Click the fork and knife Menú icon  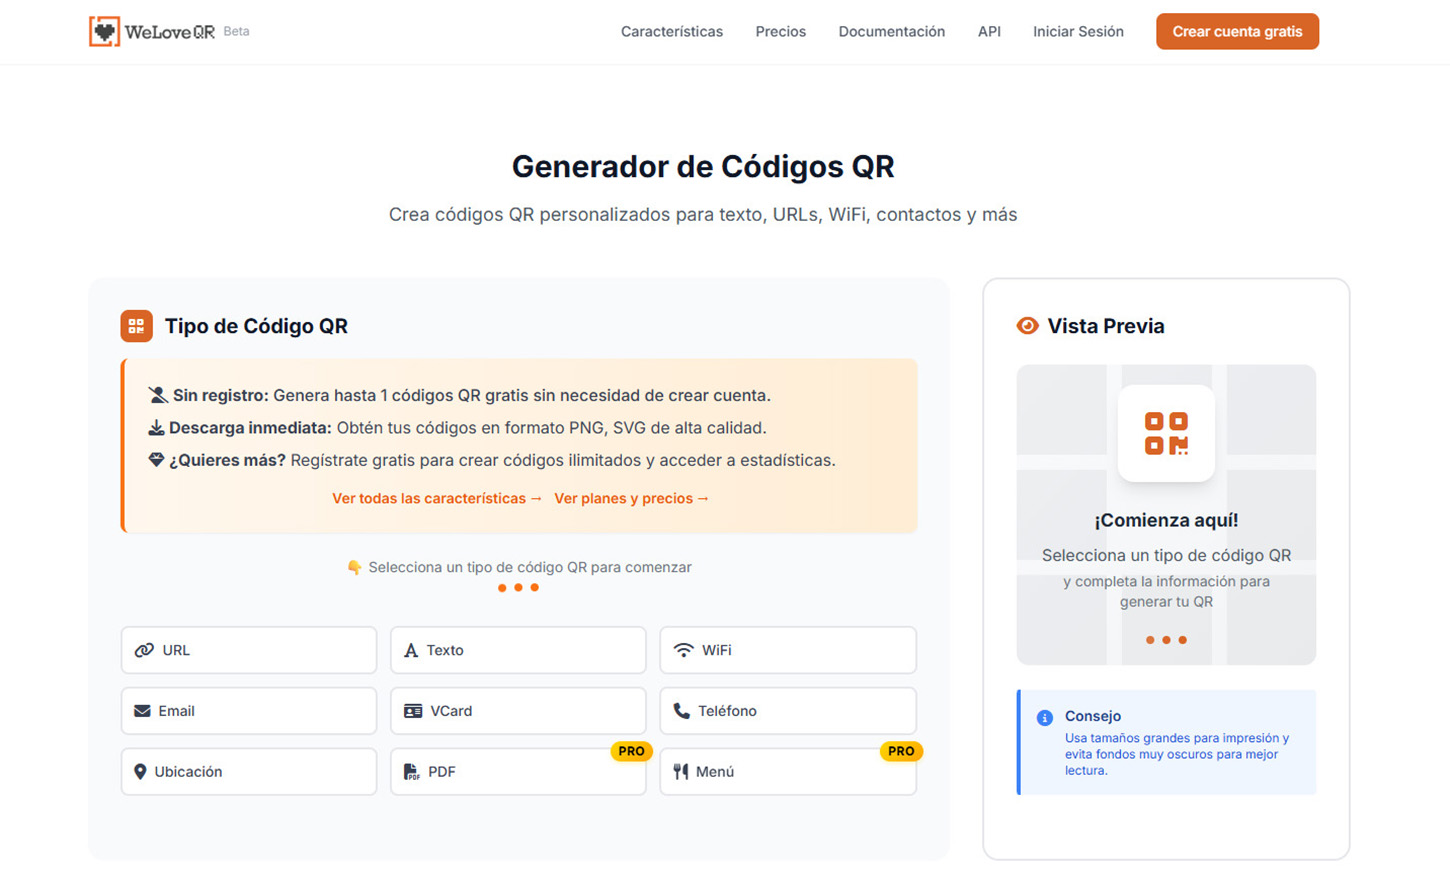(x=681, y=772)
